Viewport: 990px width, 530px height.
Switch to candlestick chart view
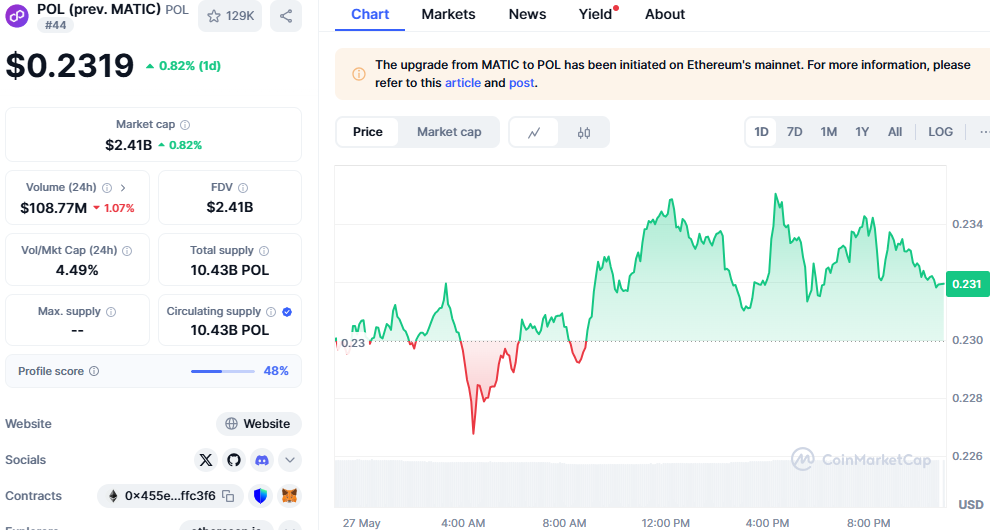click(584, 132)
